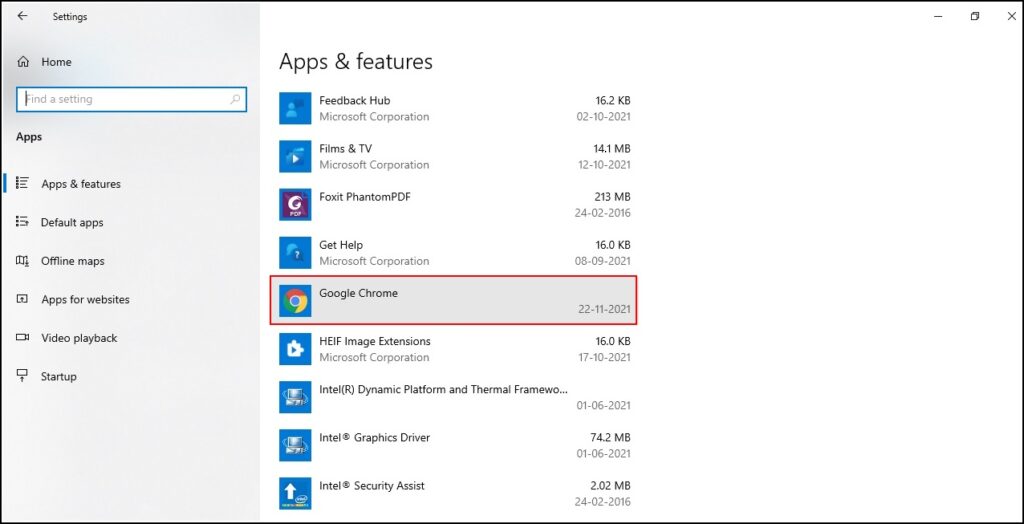Click the Intel Dynamic Platform framework icon
This screenshot has height=524, width=1024.
tap(295, 397)
